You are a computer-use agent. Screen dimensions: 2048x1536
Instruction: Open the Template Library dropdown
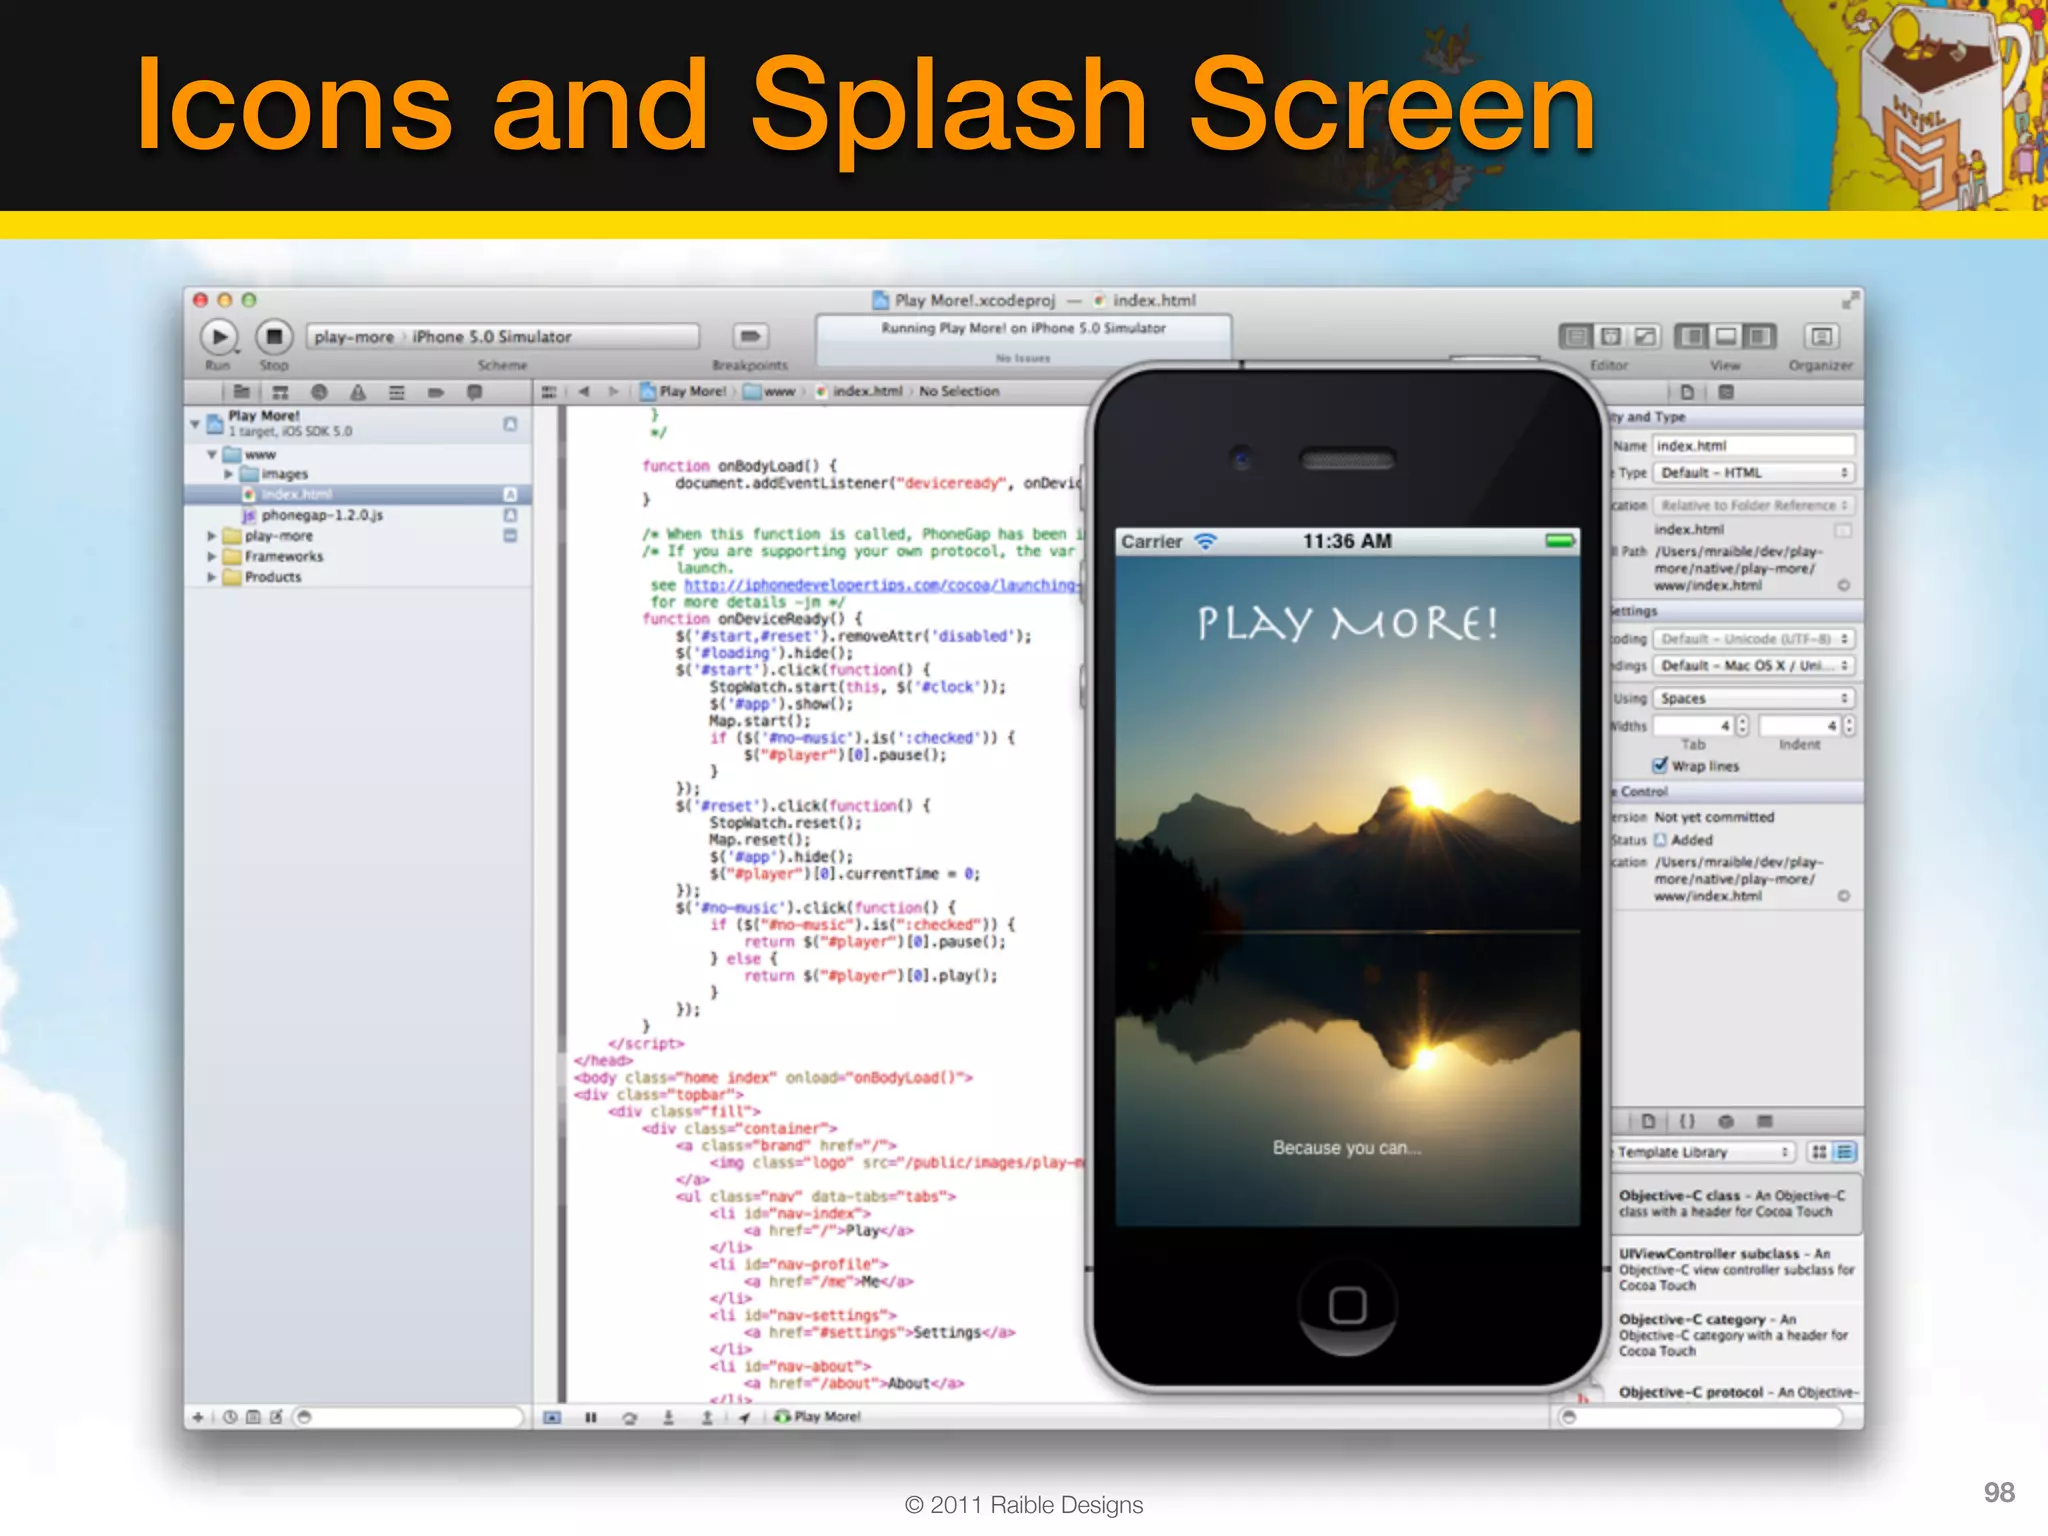pyautogui.click(x=1703, y=1152)
